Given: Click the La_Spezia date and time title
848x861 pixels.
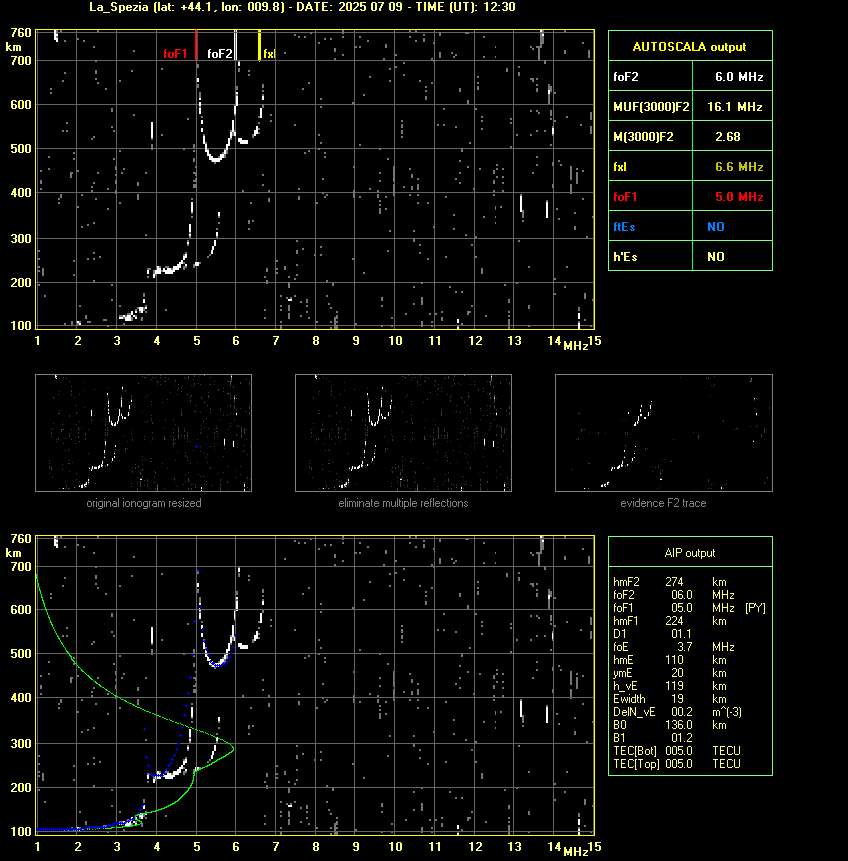Looking at the screenshot, I should (302, 7).
